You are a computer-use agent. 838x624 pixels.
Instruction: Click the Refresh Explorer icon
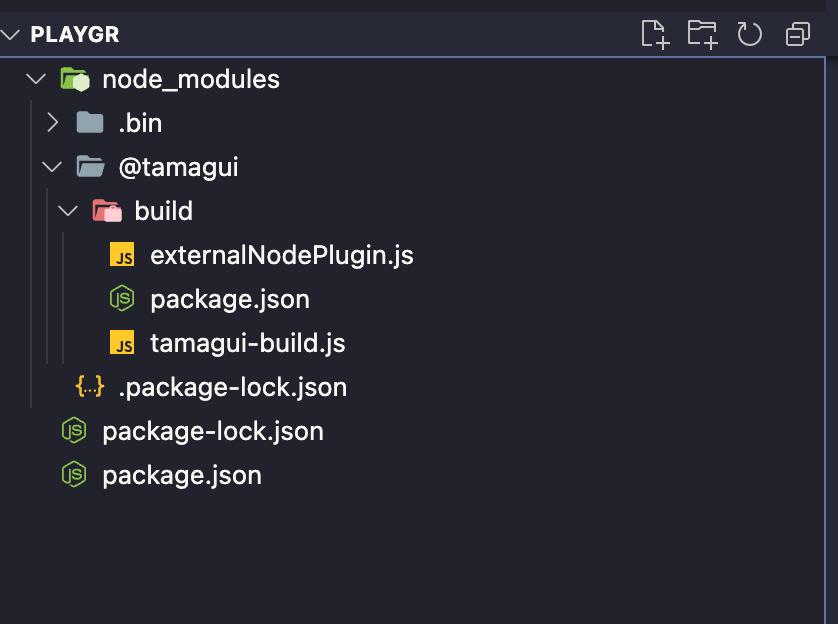(748, 33)
